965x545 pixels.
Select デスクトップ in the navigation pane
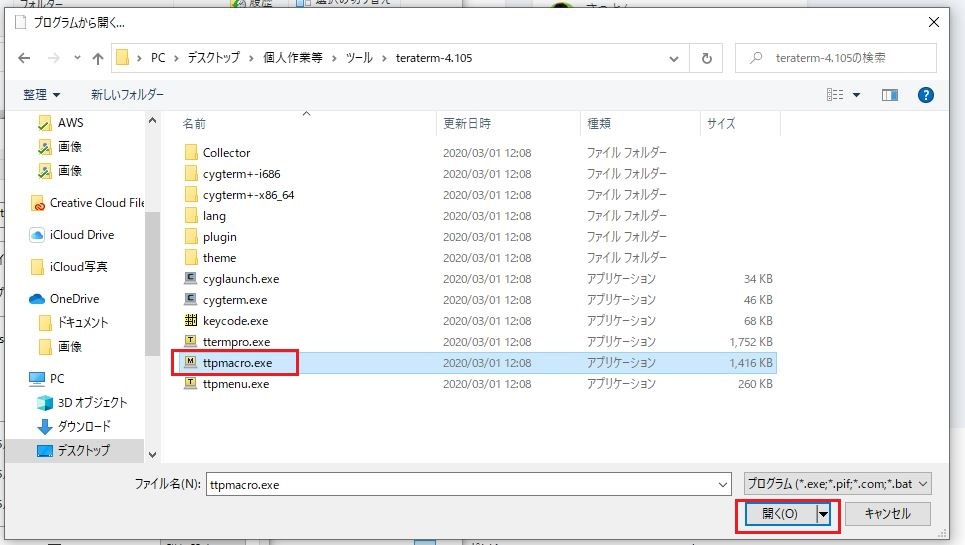coord(73,450)
